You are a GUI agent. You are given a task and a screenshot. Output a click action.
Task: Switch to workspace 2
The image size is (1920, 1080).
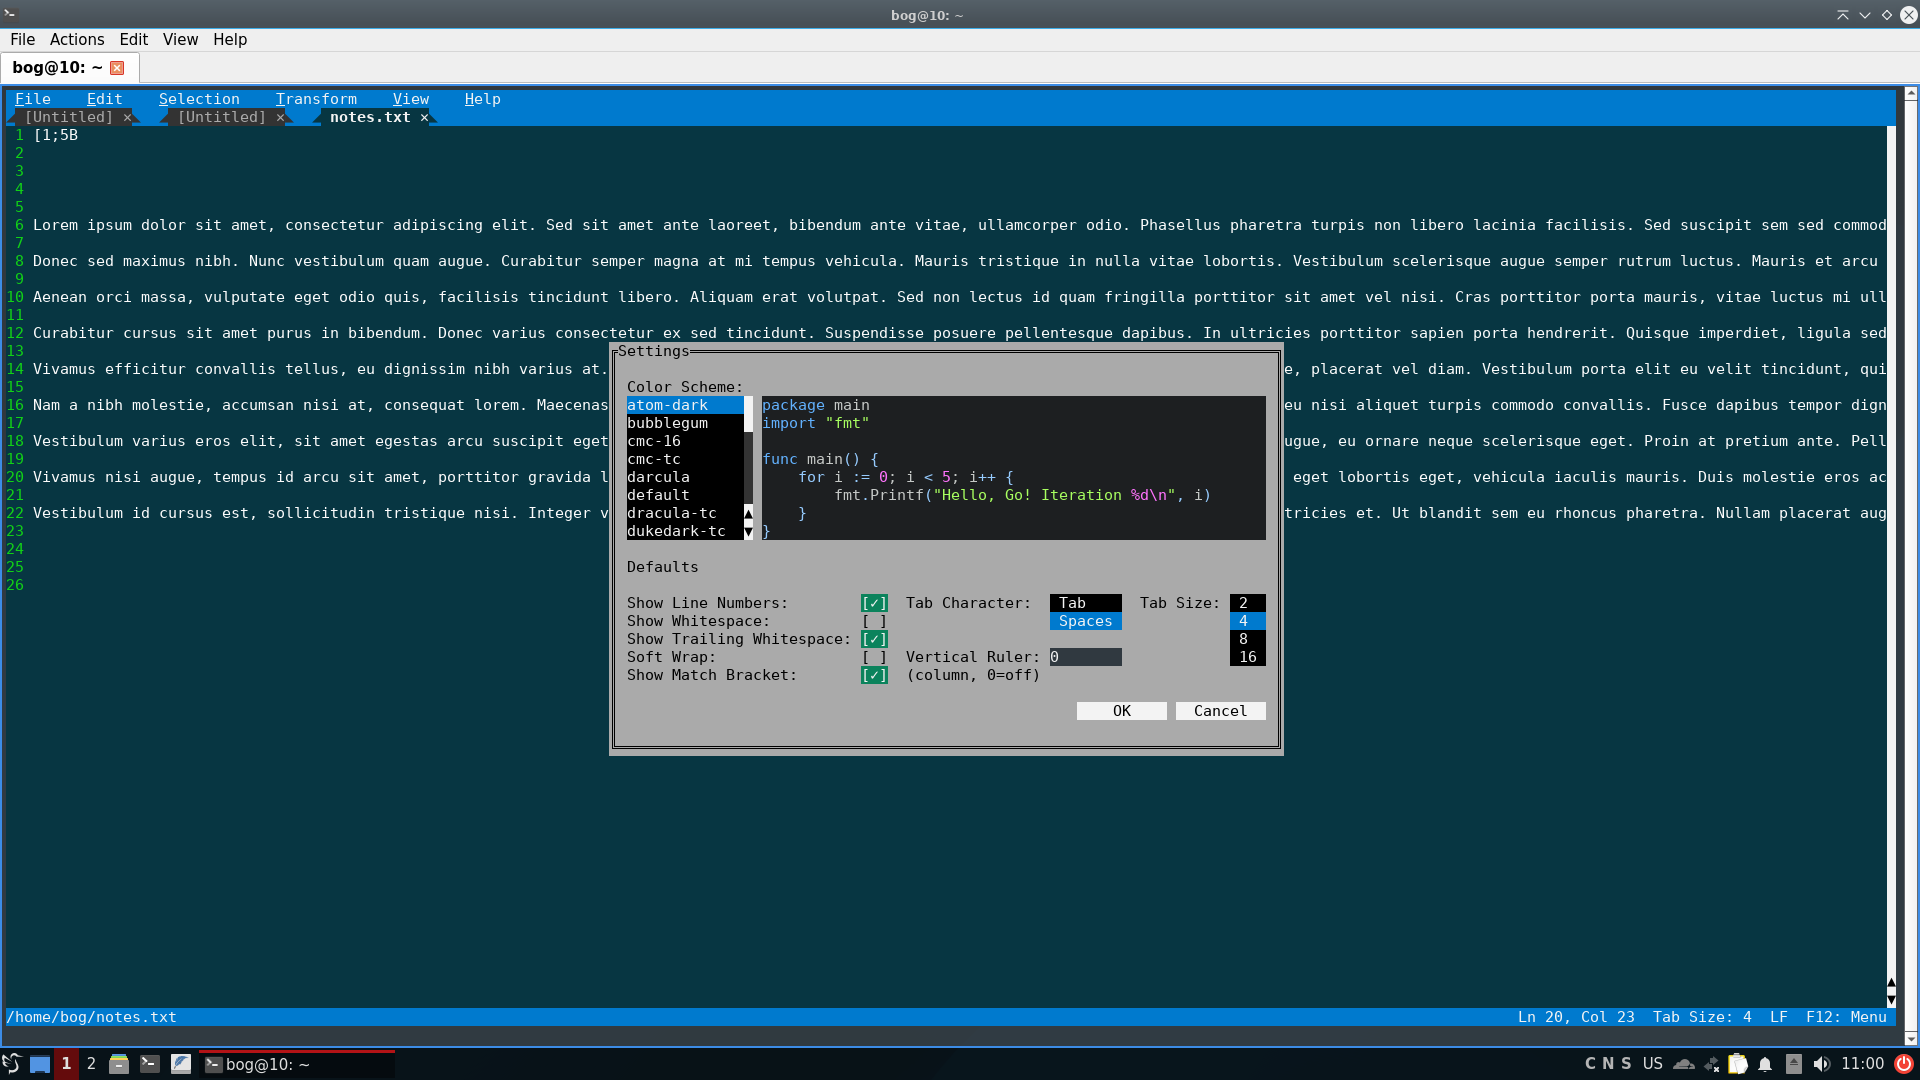[x=91, y=1064]
